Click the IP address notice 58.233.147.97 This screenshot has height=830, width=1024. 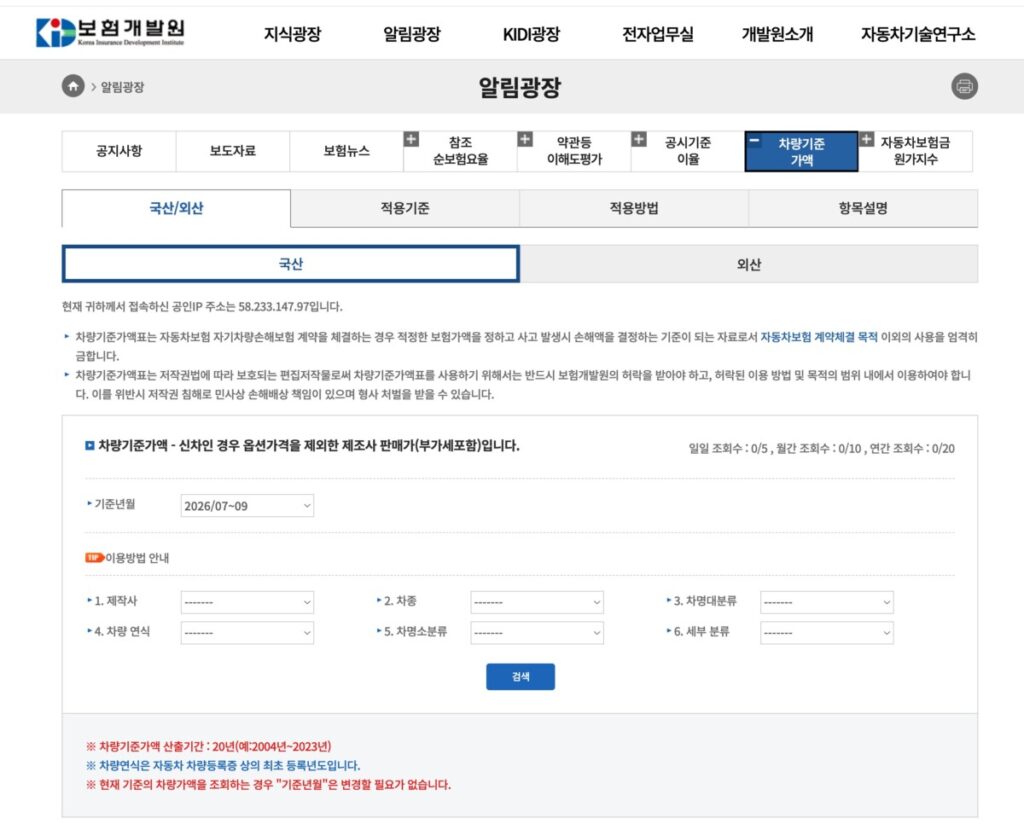202,306
